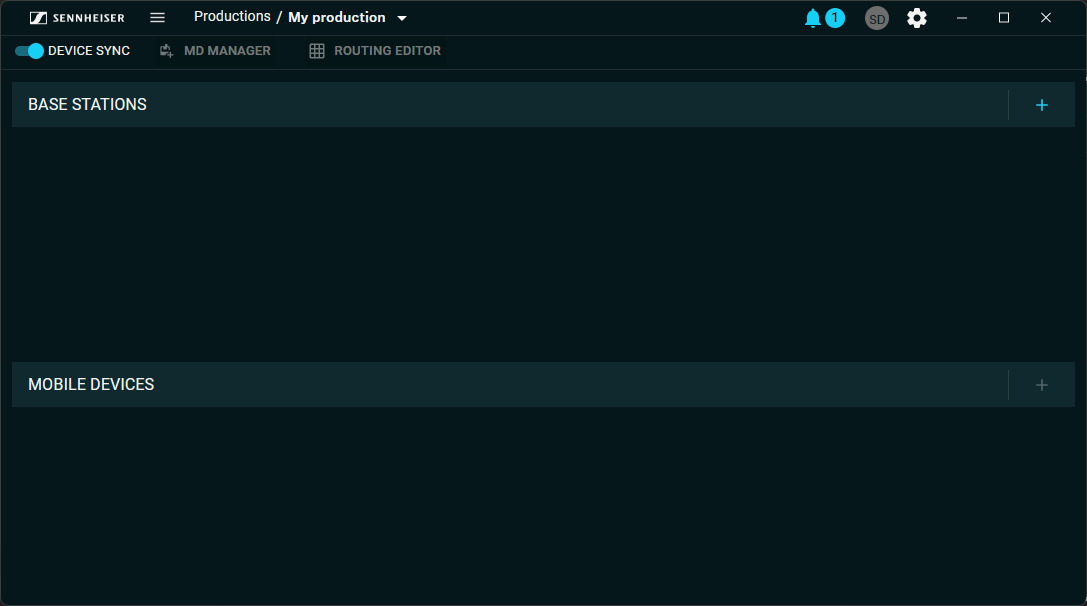Switch to the MD Manager tab label
The height and width of the screenshot is (606, 1087).
pyautogui.click(x=227, y=51)
